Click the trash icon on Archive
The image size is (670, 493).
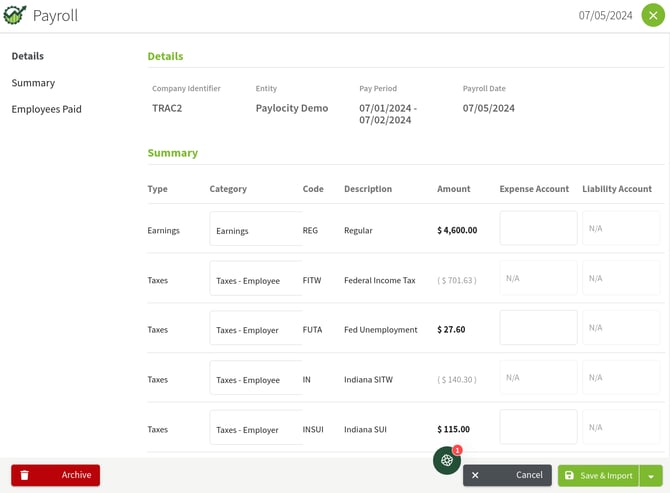pos(25,475)
